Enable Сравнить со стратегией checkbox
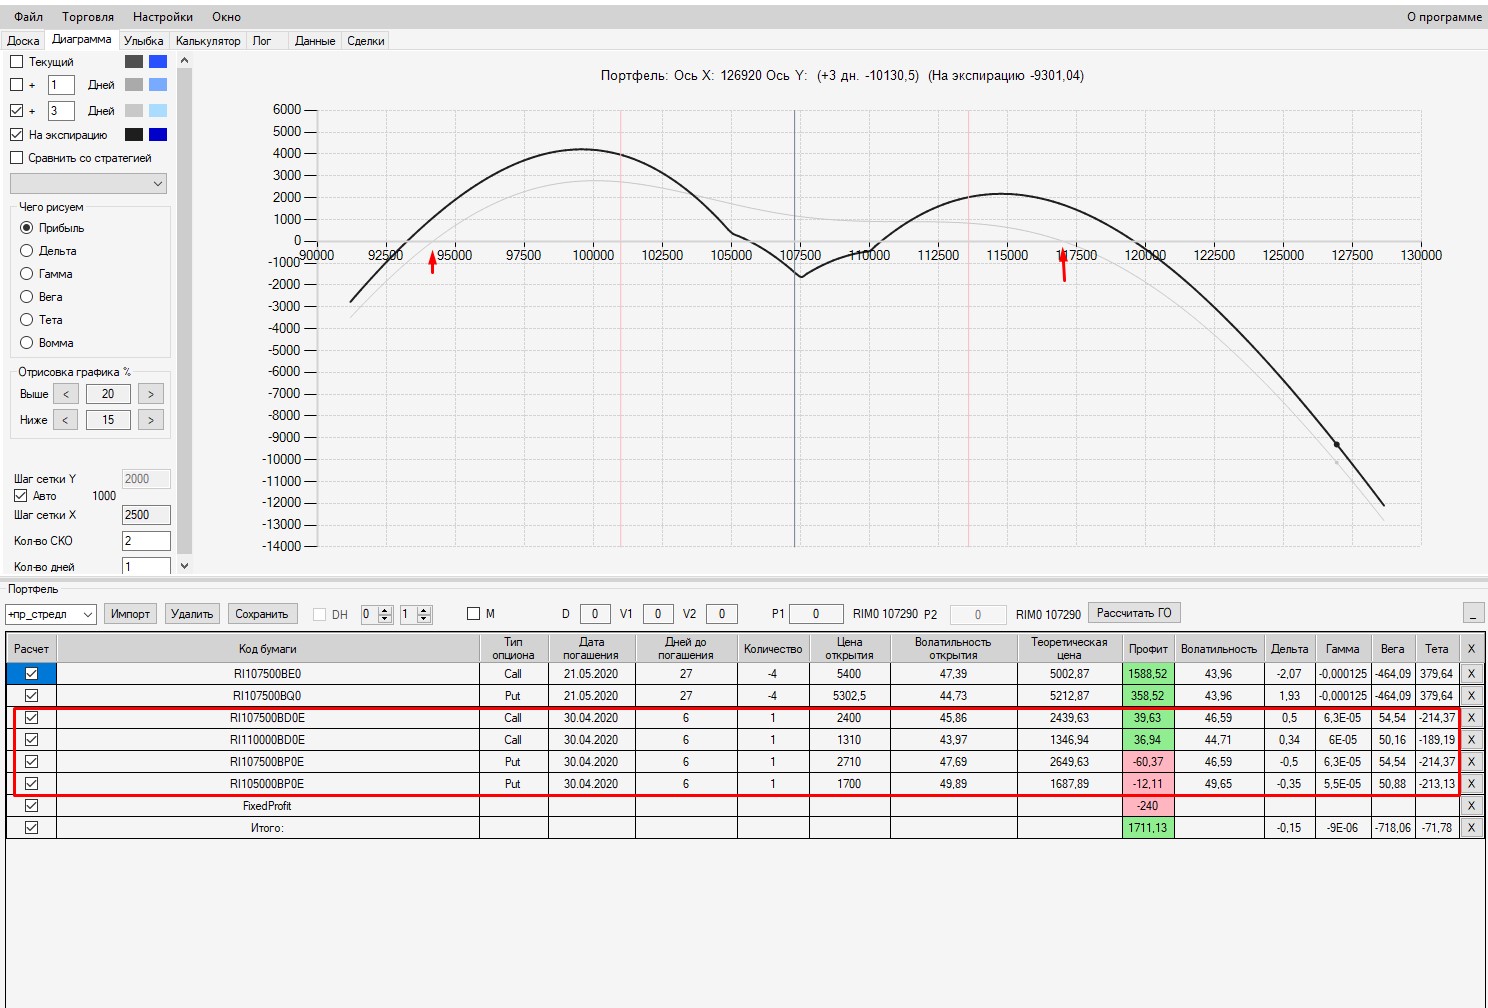 (17, 158)
